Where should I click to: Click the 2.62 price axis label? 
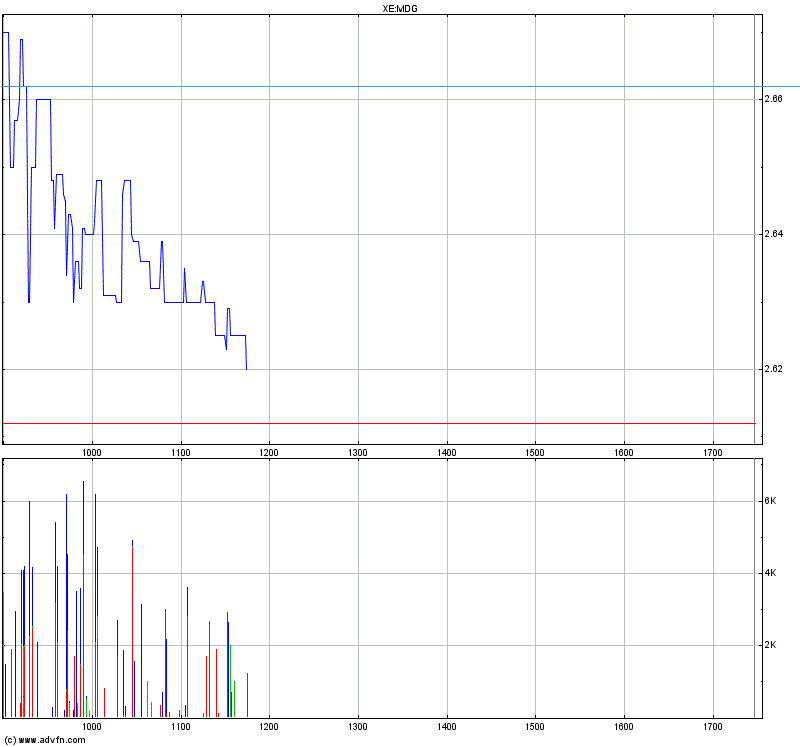tap(772, 369)
